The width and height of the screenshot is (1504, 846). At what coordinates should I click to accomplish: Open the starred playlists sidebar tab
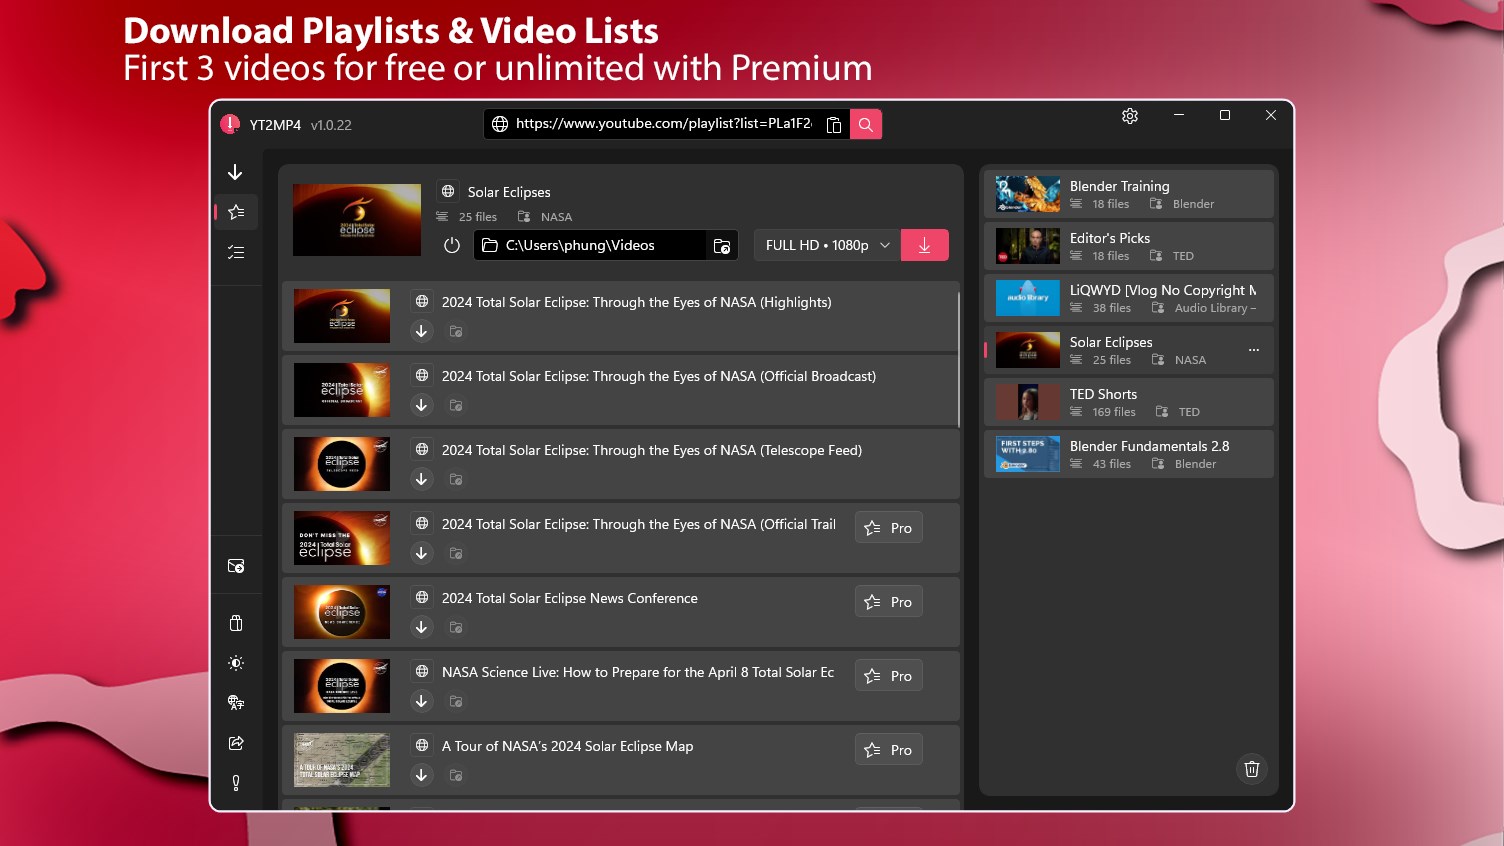click(236, 212)
